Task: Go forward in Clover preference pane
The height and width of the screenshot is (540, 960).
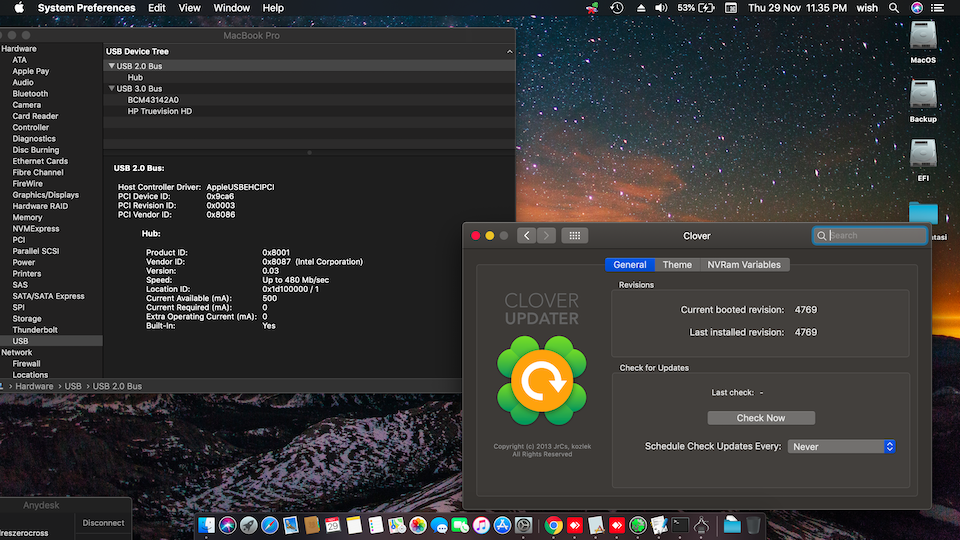Action: (x=546, y=236)
